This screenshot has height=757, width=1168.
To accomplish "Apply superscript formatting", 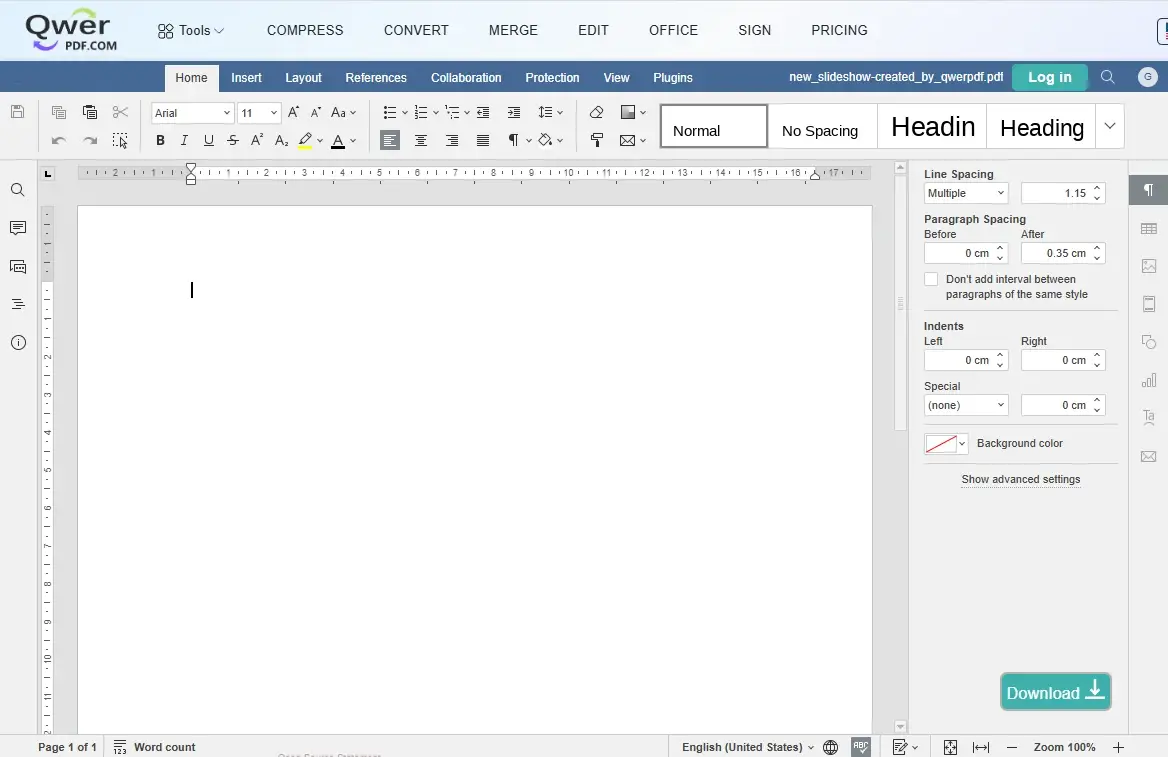I will click(257, 140).
